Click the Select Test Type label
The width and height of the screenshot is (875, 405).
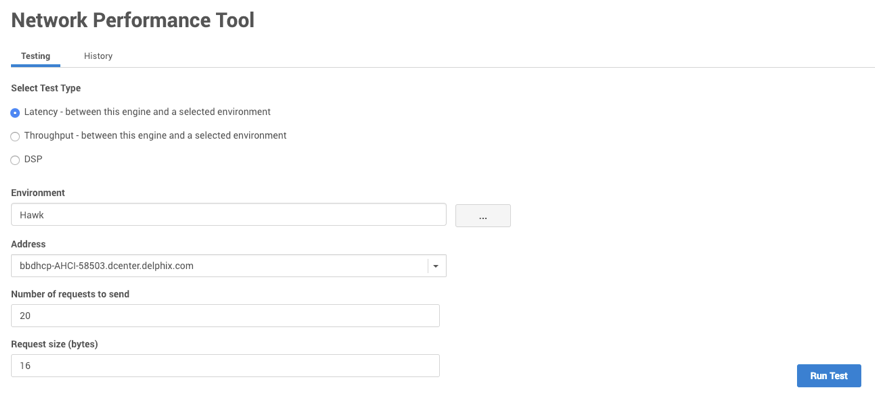click(46, 88)
